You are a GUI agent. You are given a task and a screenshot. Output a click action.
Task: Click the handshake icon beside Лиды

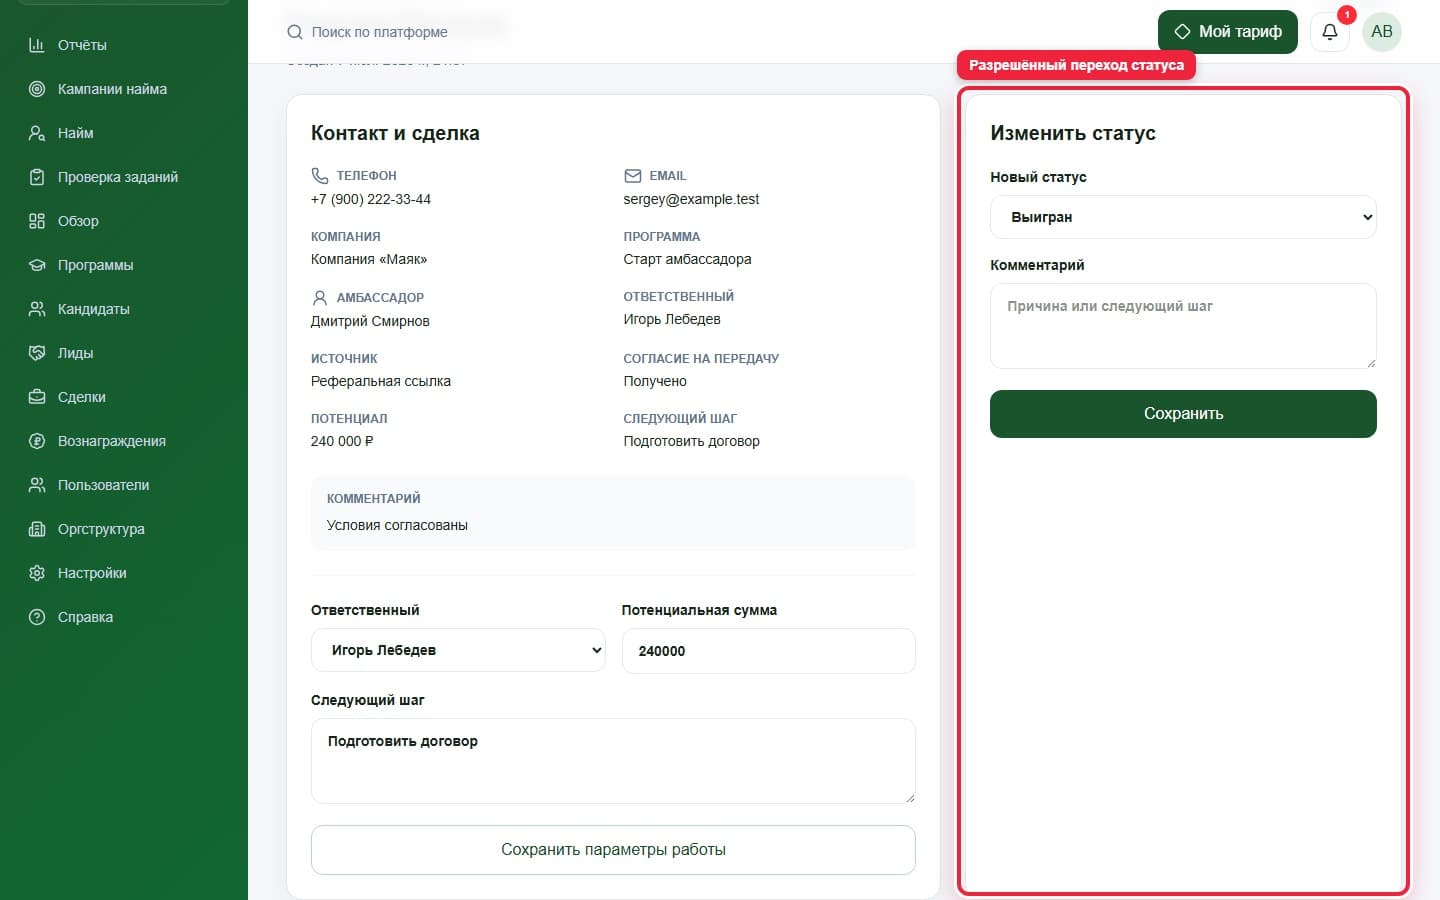37,353
